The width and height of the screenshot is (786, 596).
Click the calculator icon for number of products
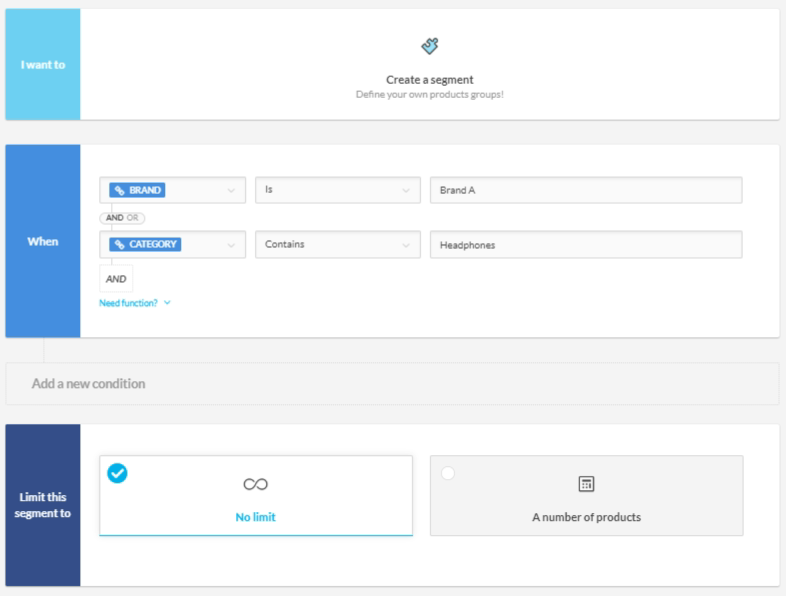(x=586, y=484)
